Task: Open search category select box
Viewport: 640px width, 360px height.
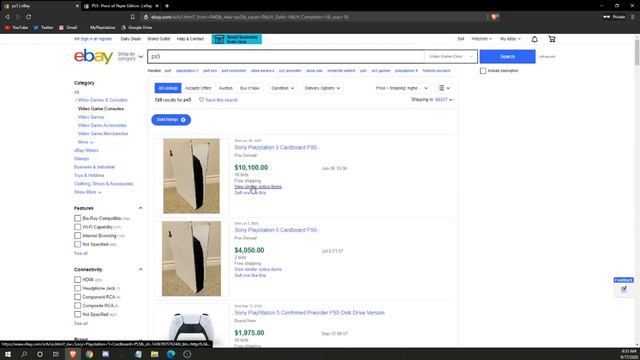Action: point(450,56)
